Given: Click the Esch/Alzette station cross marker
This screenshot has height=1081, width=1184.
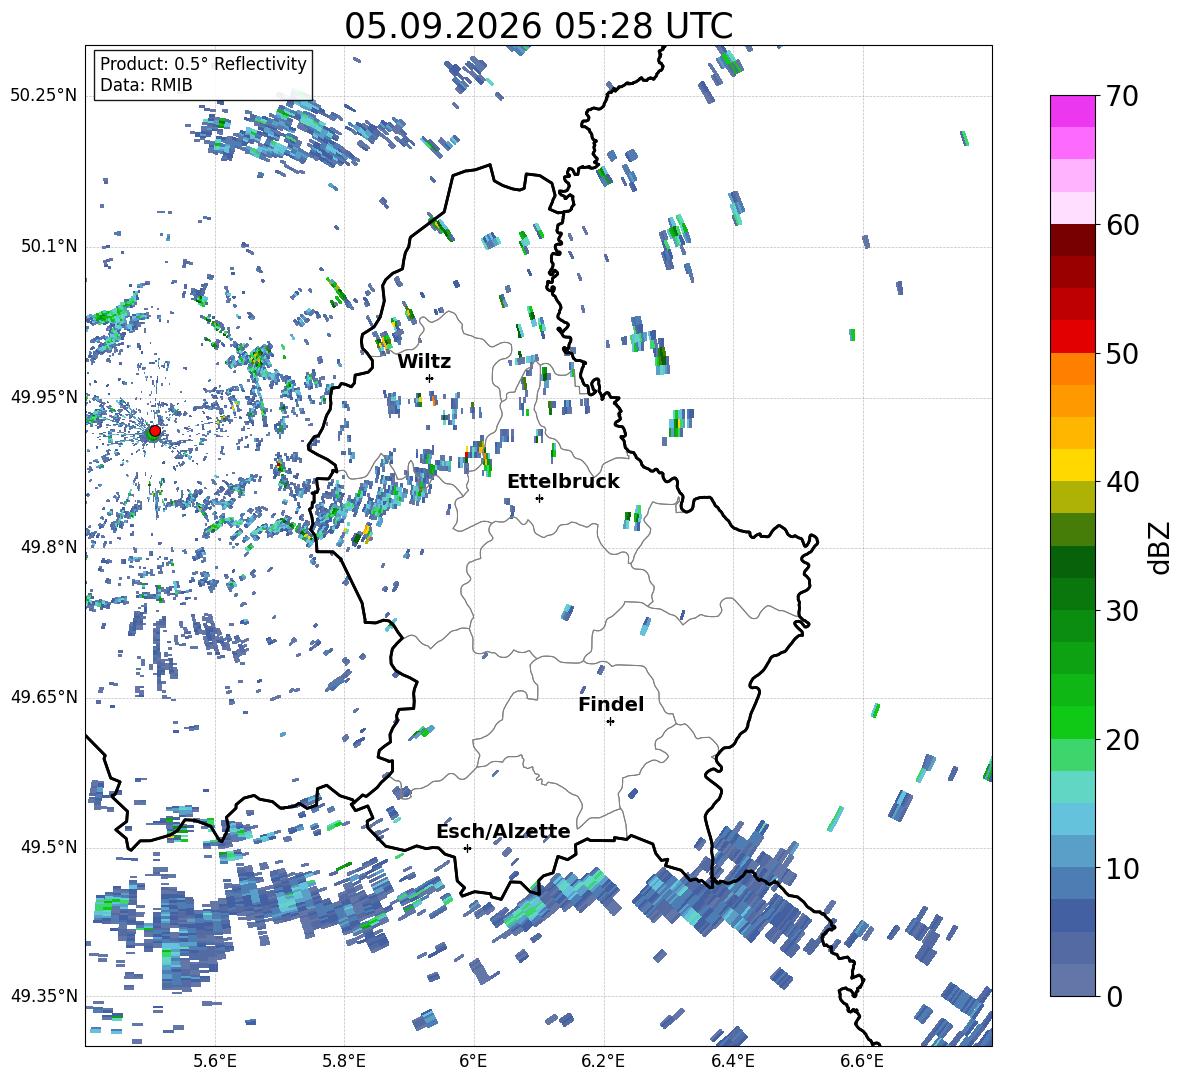Looking at the screenshot, I should [467, 848].
